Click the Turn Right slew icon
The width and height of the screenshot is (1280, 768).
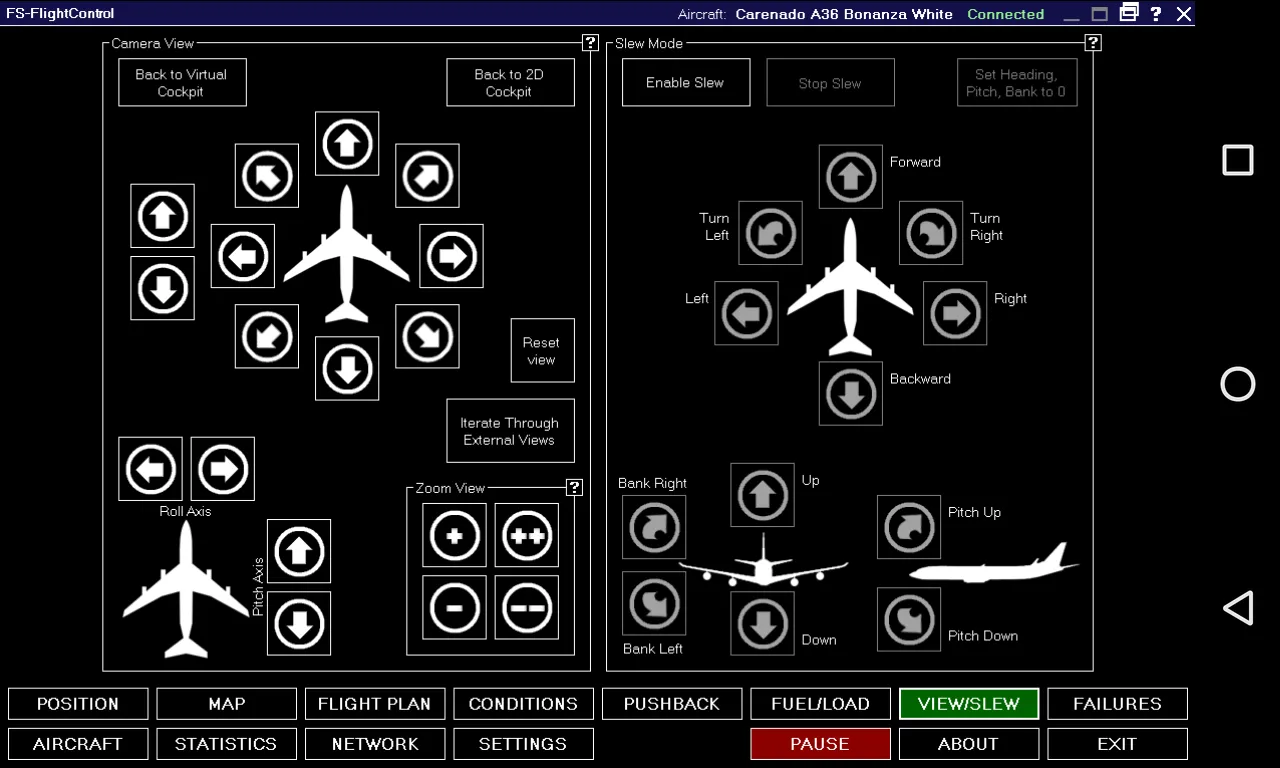(931, 233)
